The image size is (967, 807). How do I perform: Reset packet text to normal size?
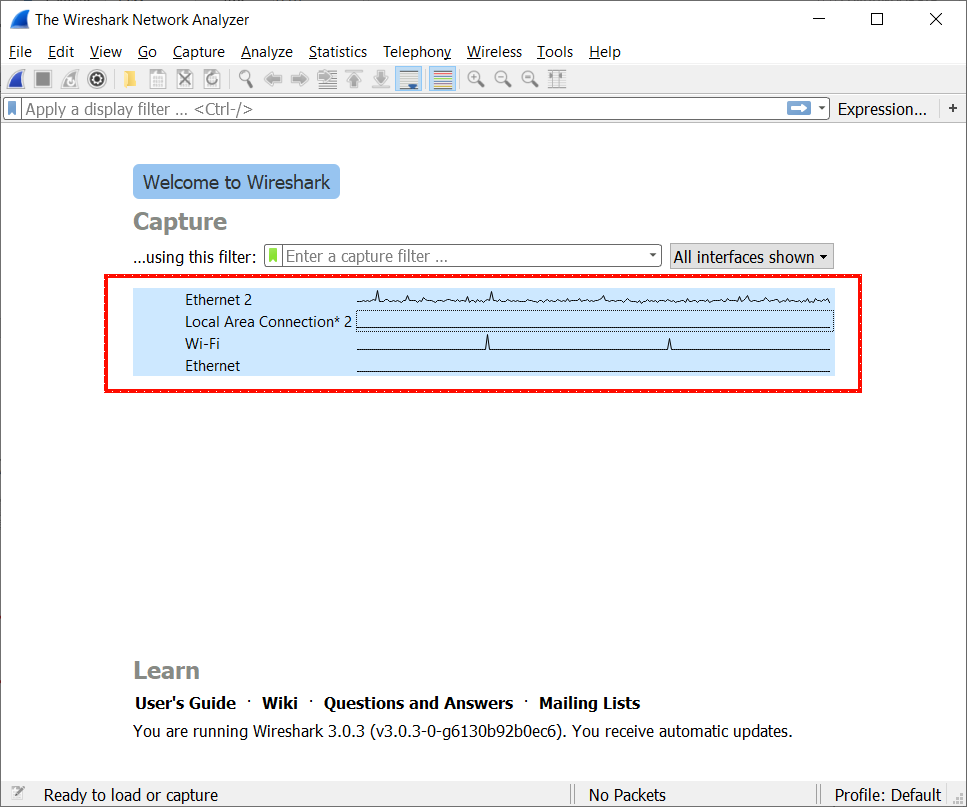[530, 79]
